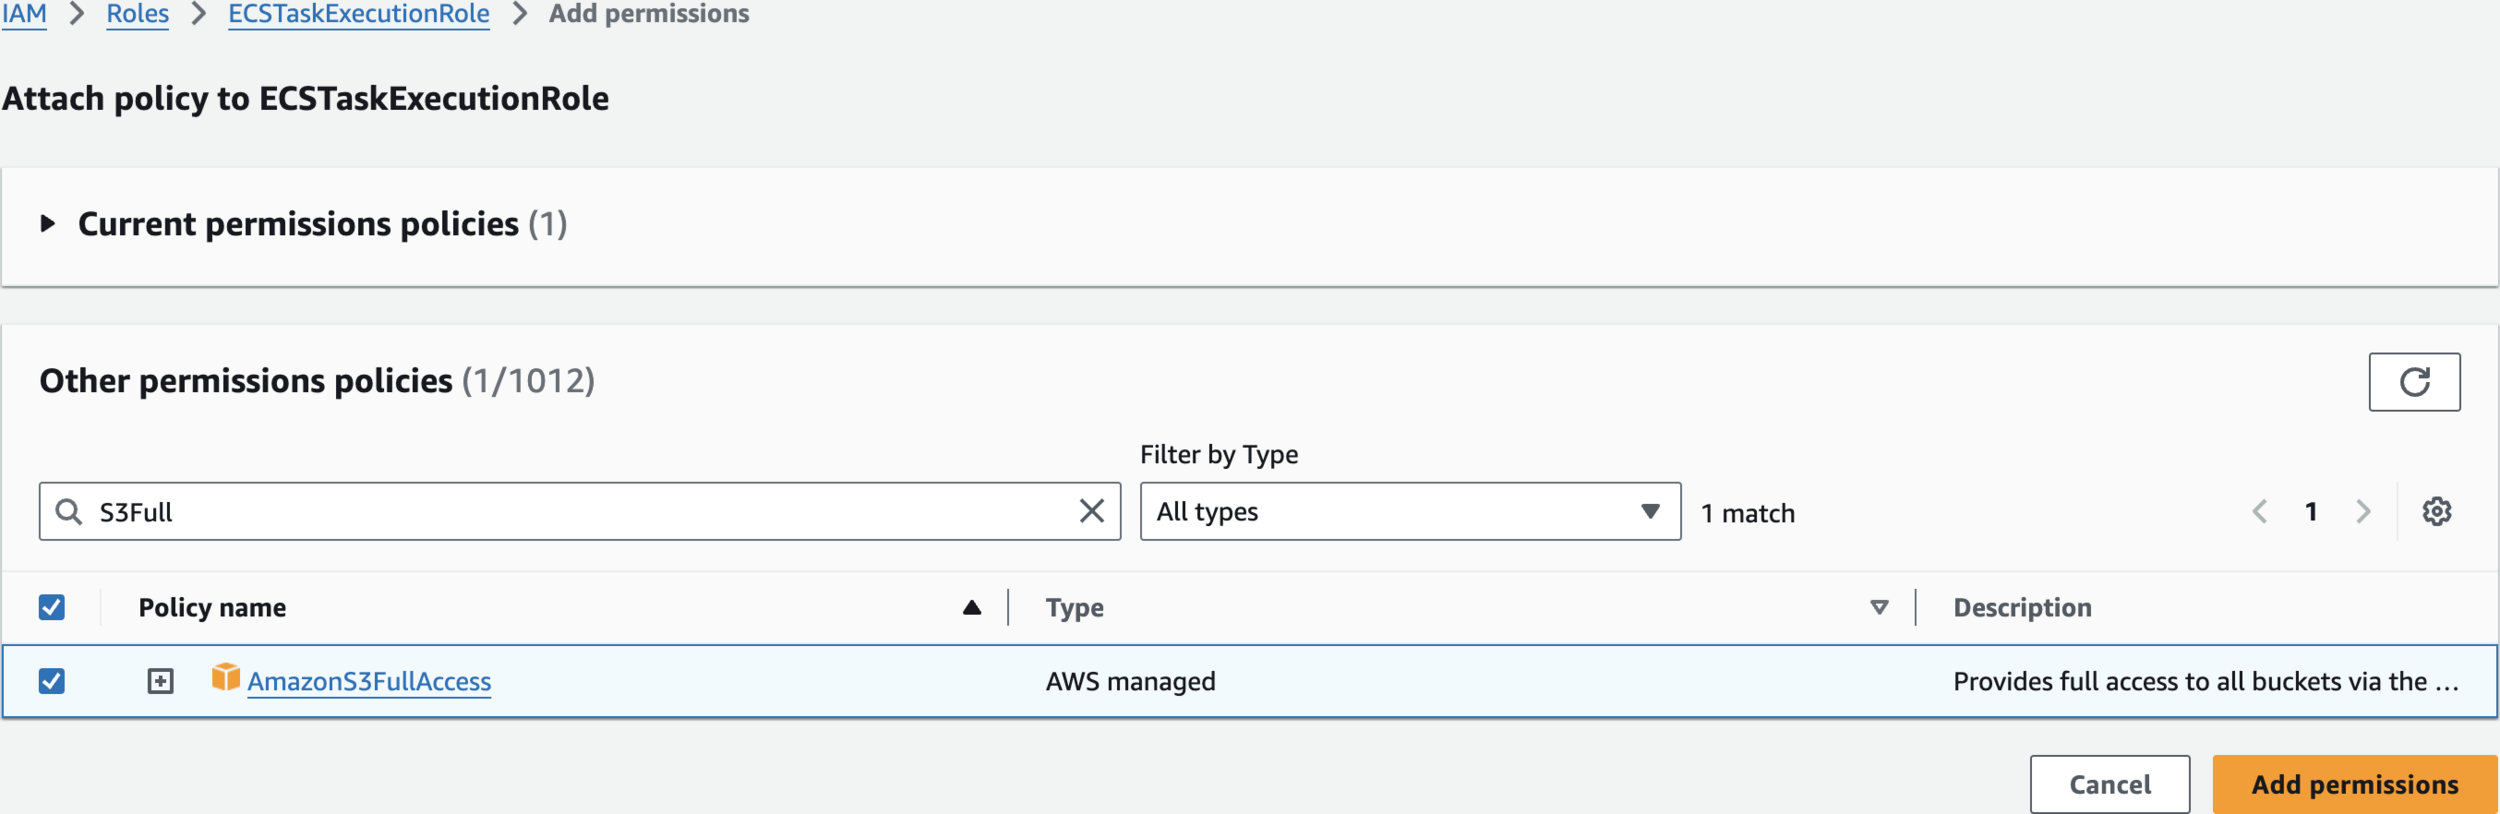Click the Cancel button
This screenshot has width=2500, height=814.
[x=2109, y=784]
